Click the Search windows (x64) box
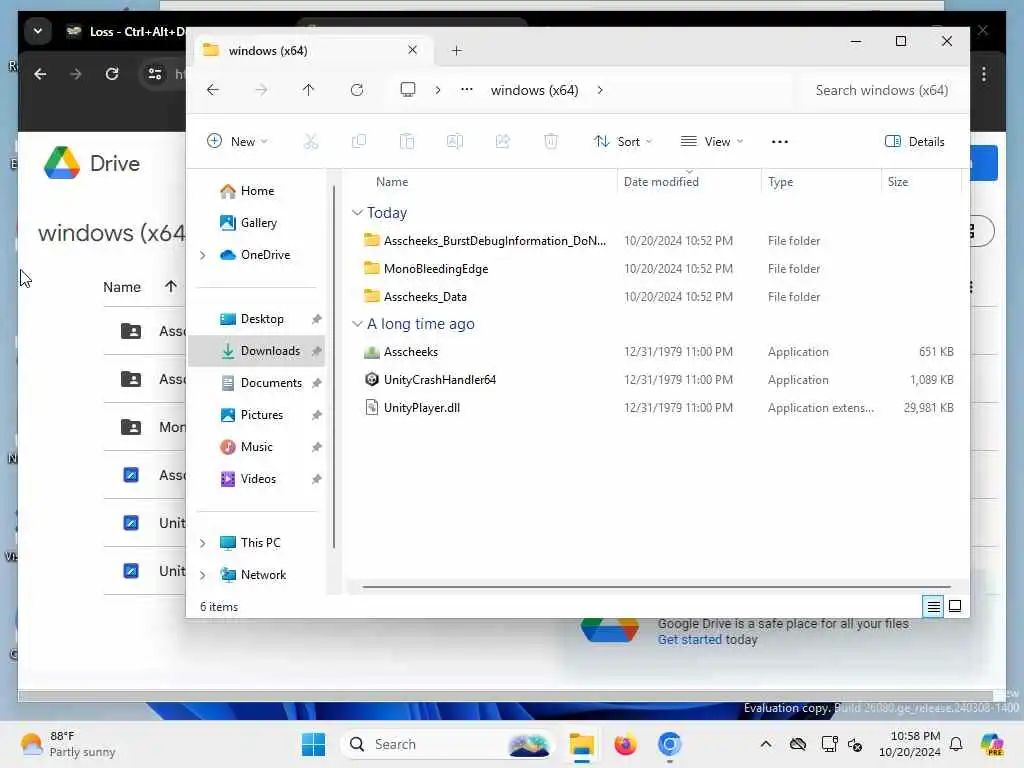1024x768 pixels. click(880, 90)
